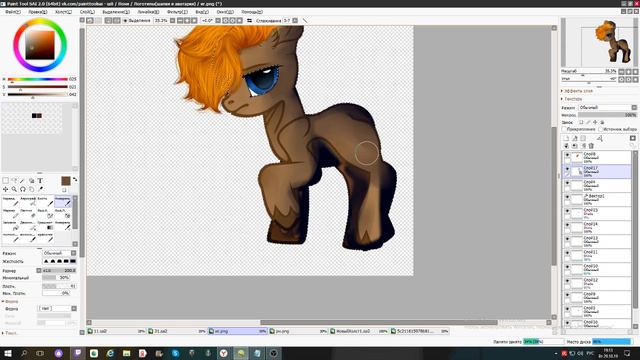Toggle visibility of Вектор1 layer
The width and height of the screenshot is (640, 360).
pyautogui.click(x=567, y=197)
